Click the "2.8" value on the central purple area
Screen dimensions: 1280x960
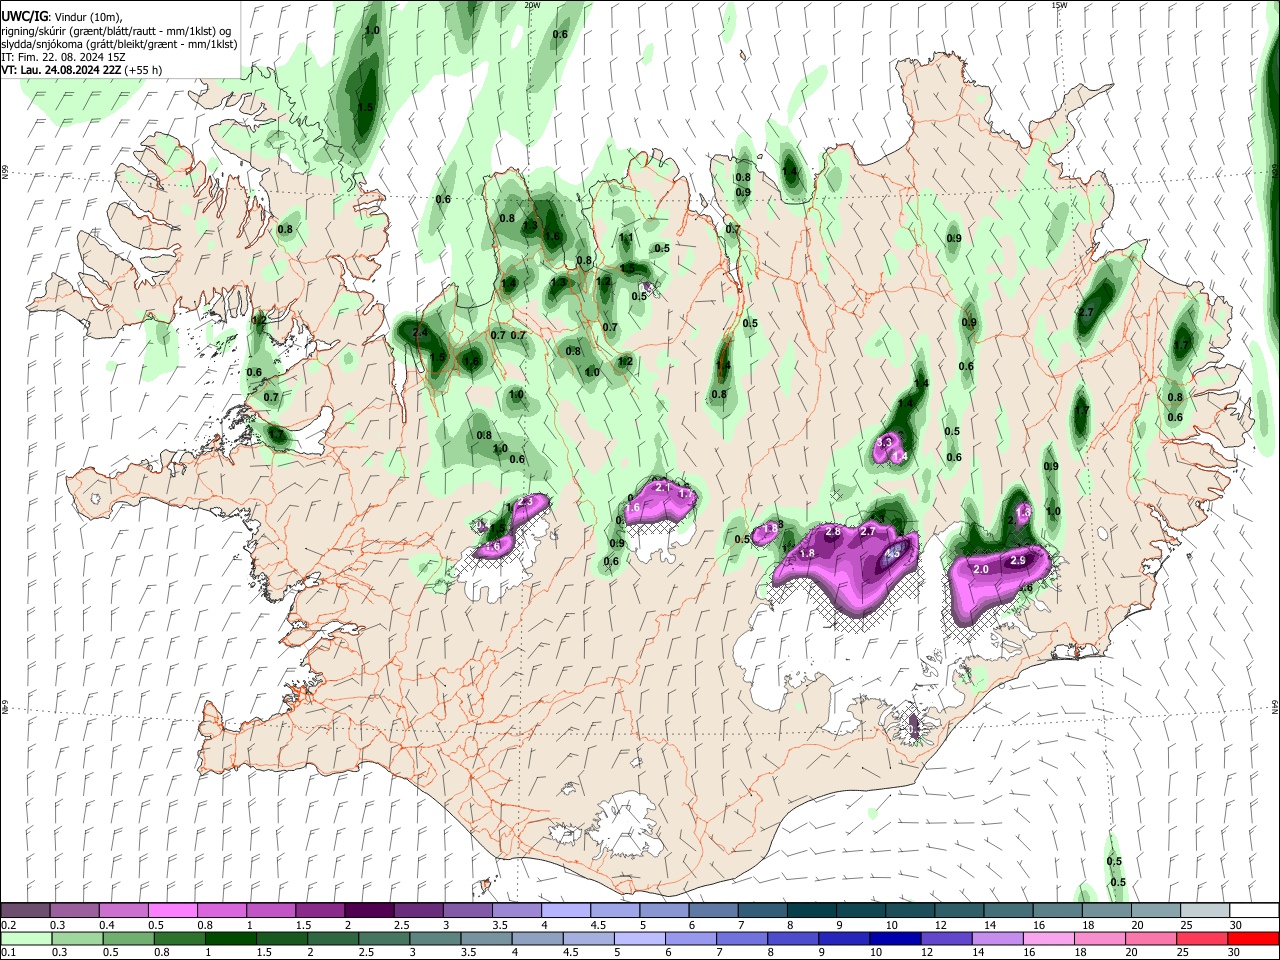pyautogui.click(x=832, y=532)
